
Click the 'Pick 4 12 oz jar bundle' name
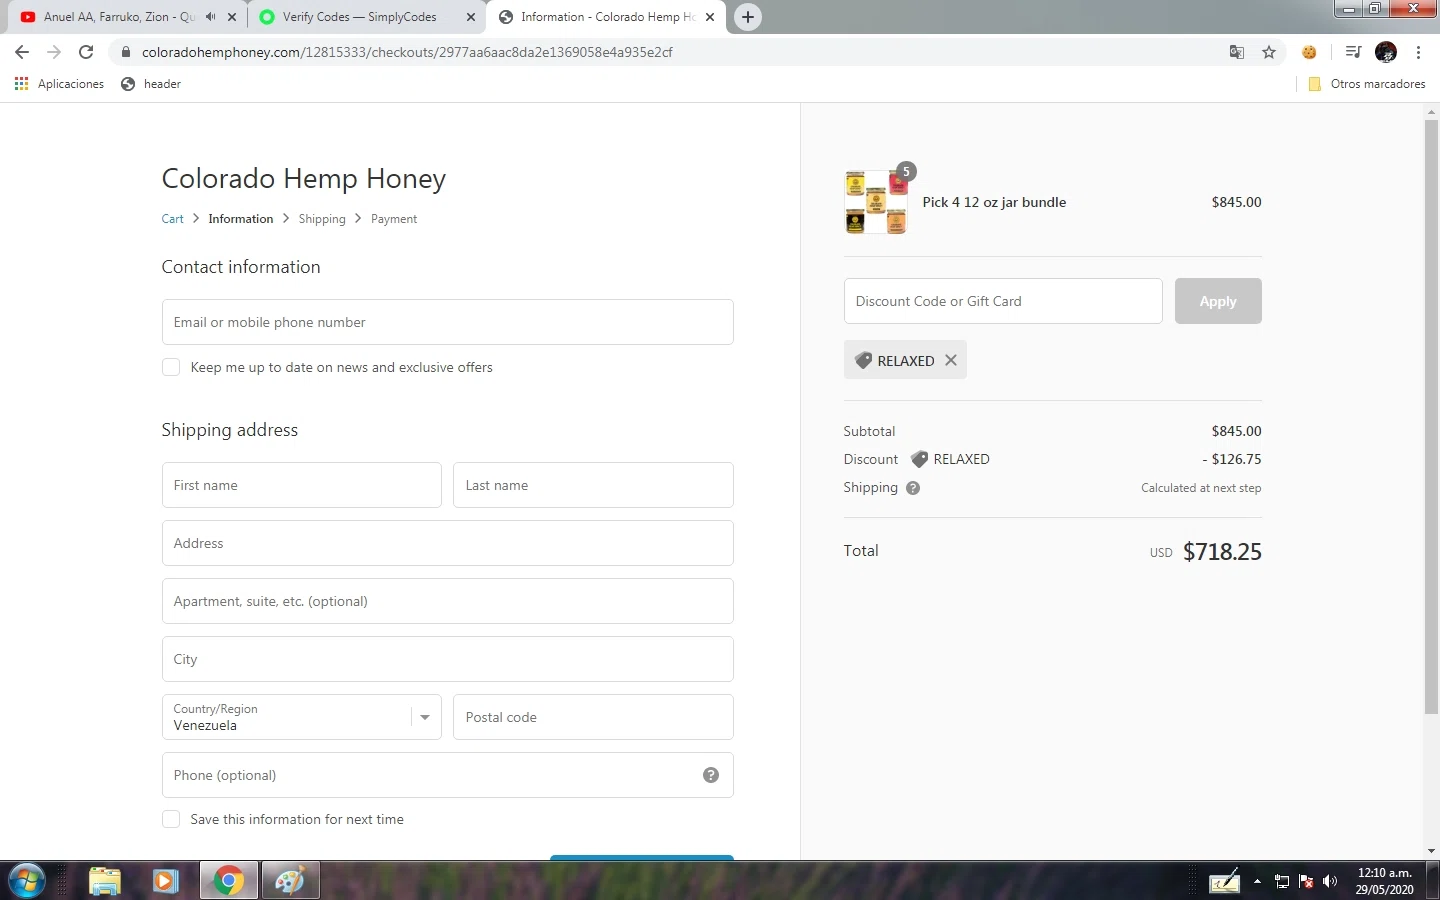click(x=994, y=202)
